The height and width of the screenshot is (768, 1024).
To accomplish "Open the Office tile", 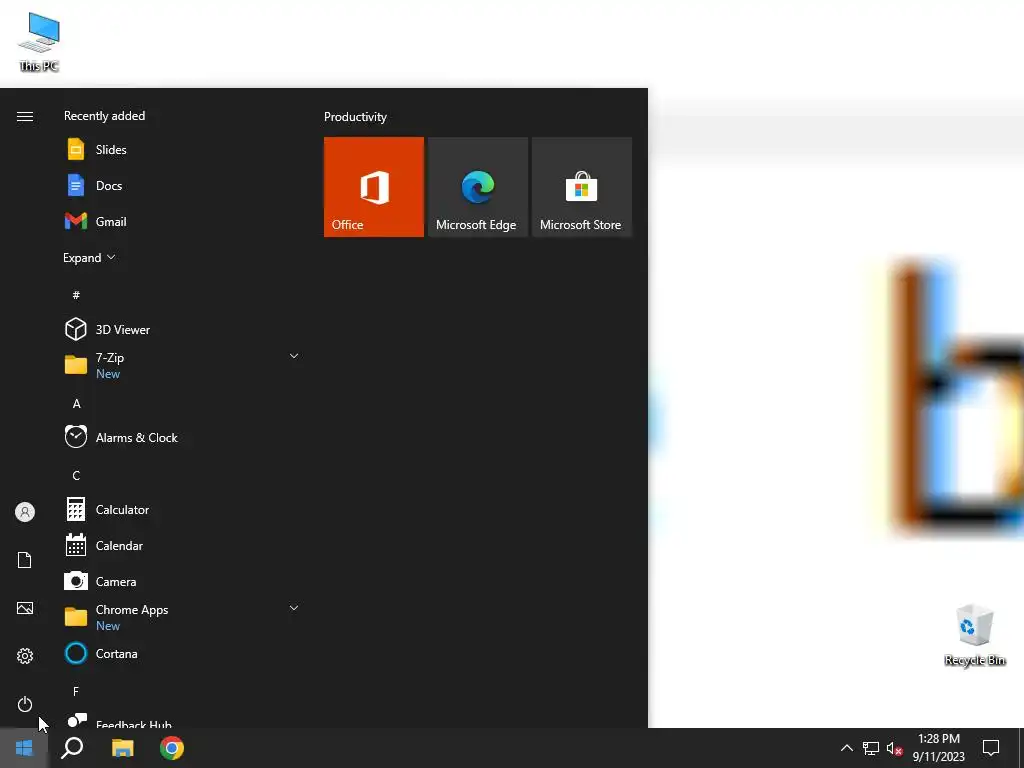I will point(374,187).
